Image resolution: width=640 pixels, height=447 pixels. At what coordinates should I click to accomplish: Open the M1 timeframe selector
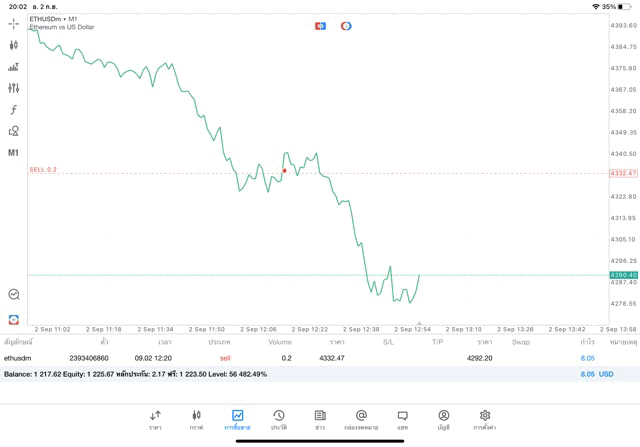click(x=13, y=153)
